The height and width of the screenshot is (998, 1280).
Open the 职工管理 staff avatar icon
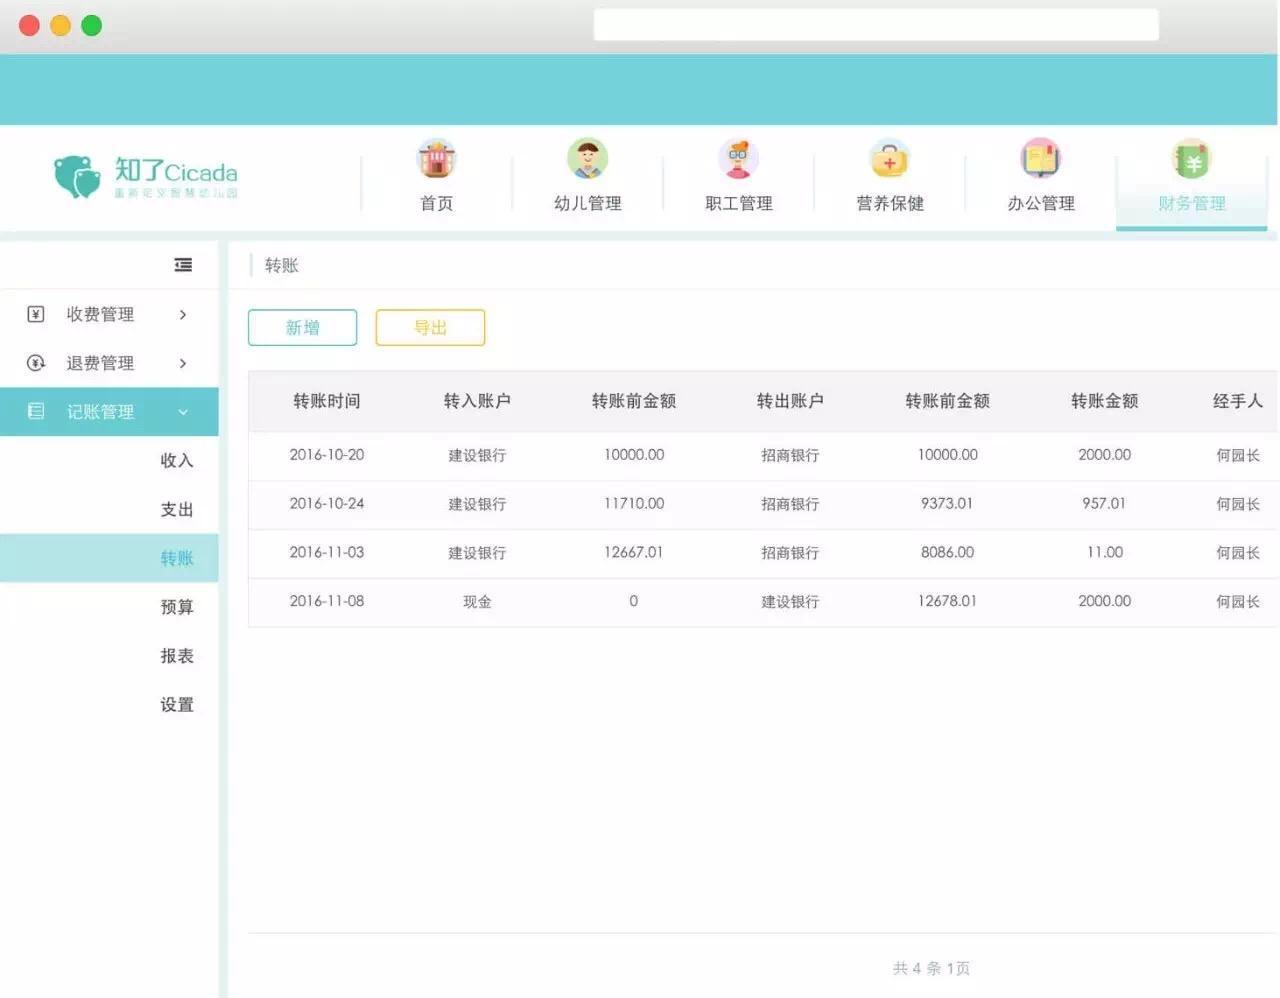[x=738, y=159]
